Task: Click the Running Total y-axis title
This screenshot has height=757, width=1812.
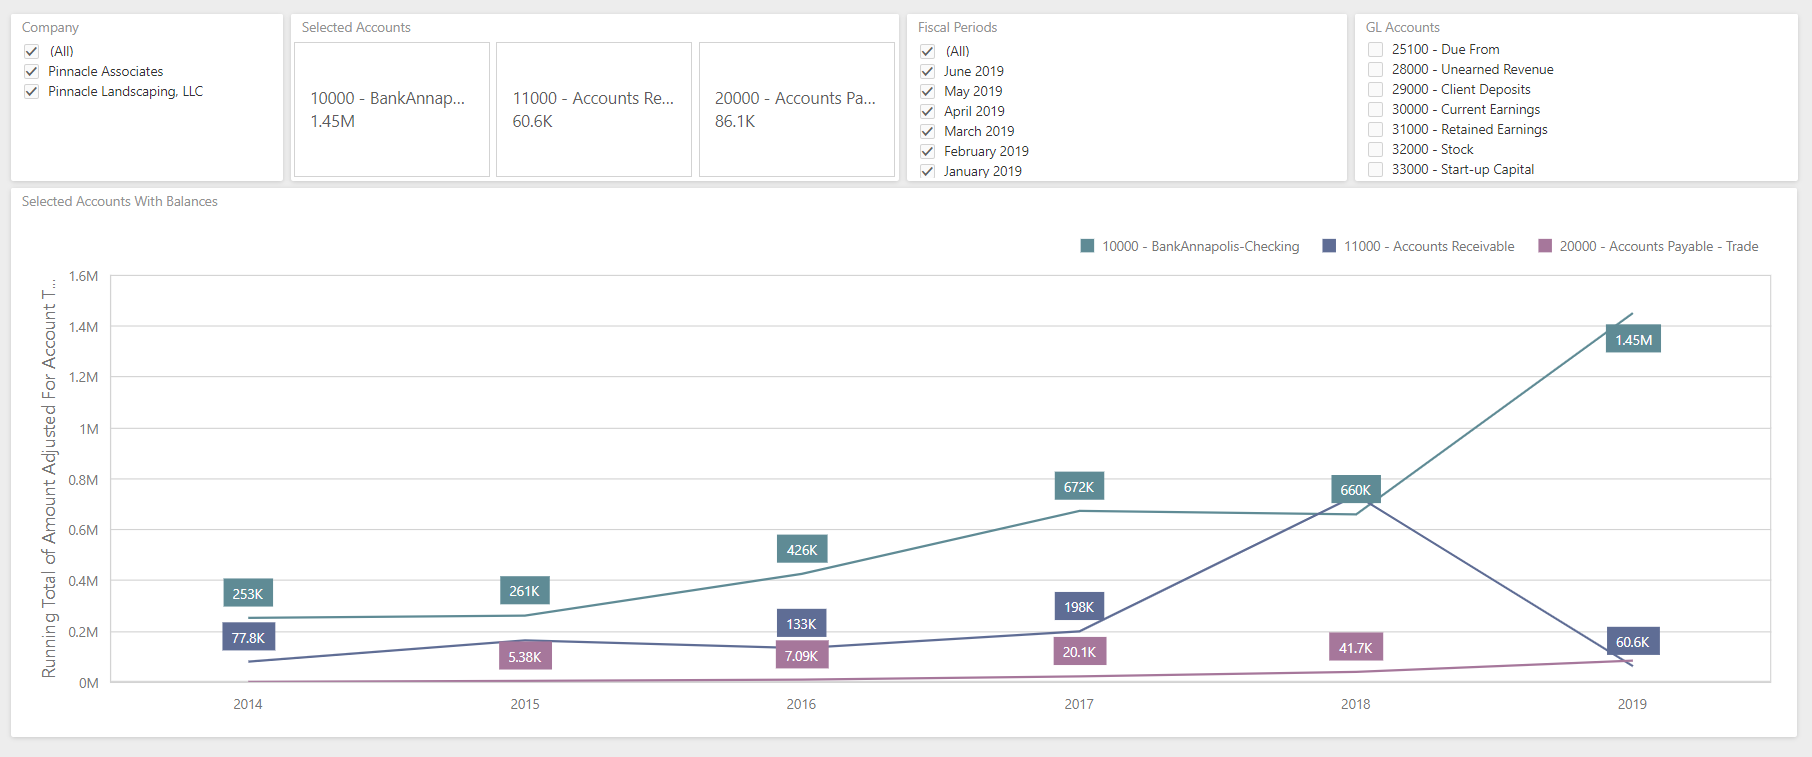Action: [x=49, y=480]
